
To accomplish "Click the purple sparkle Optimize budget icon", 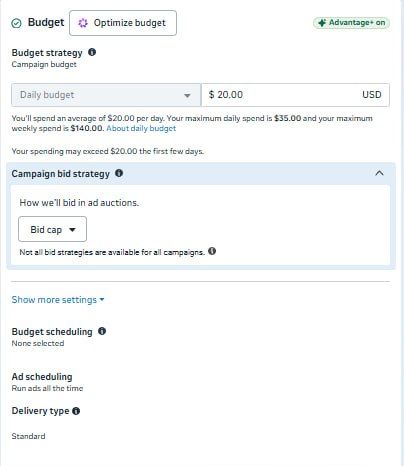I will (x=83, y=23).
